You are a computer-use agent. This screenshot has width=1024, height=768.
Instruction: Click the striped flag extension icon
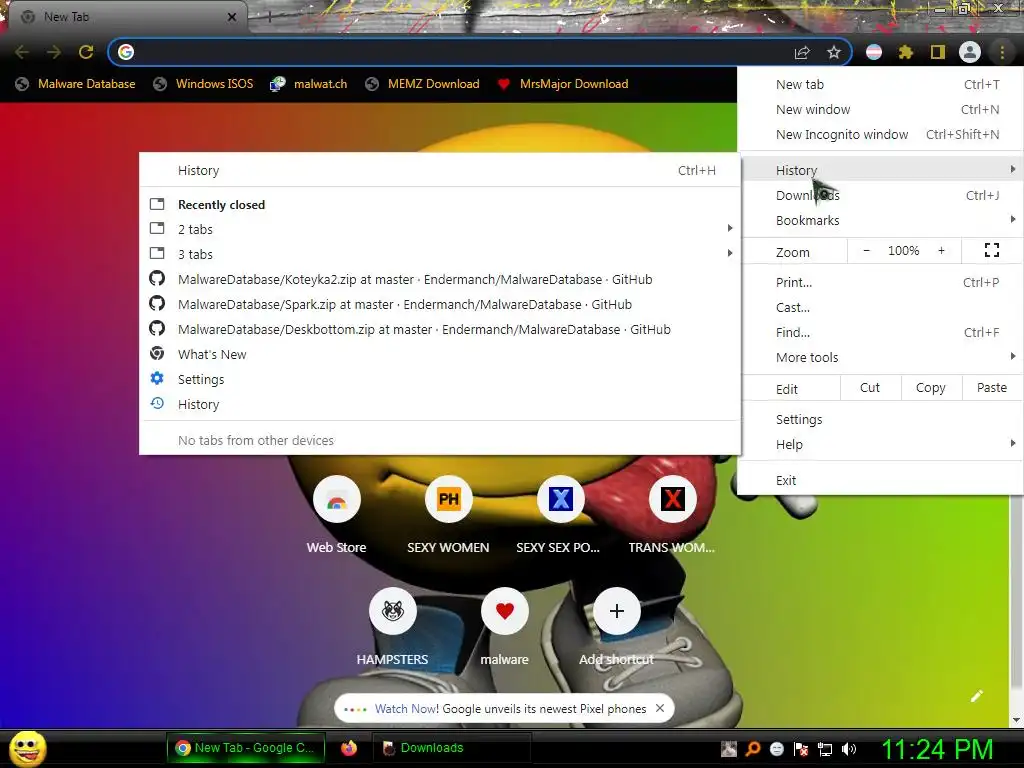point(874,52)
